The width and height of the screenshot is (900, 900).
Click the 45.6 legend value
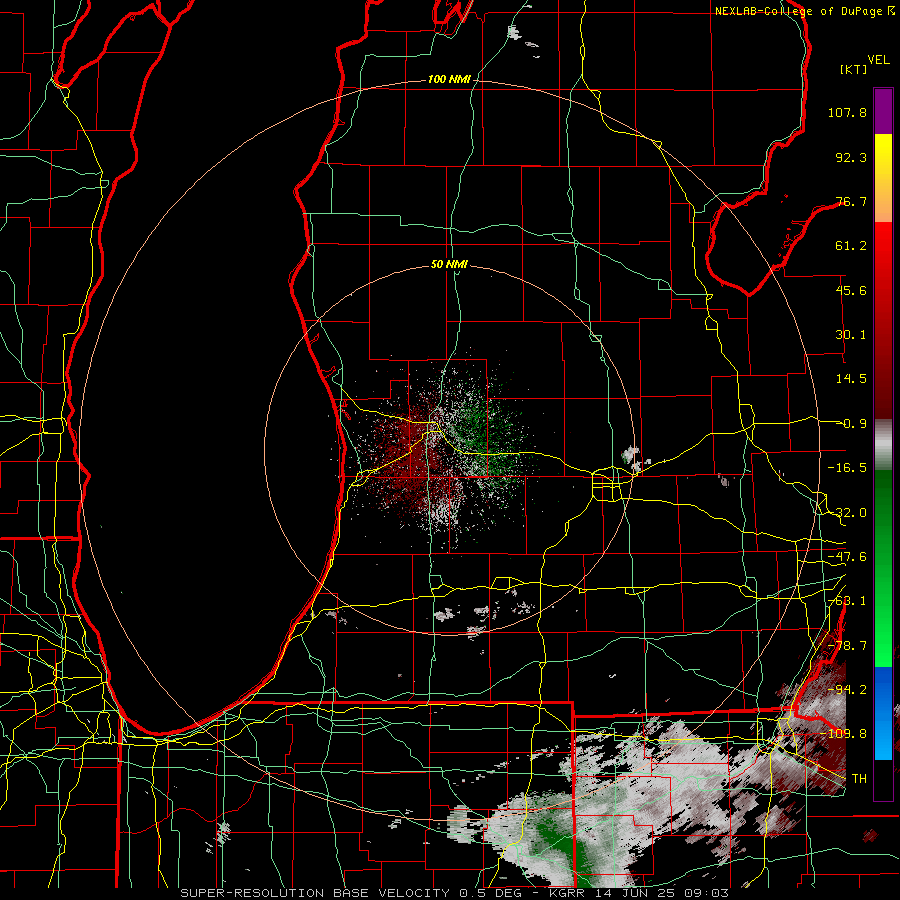pos(851,290)
